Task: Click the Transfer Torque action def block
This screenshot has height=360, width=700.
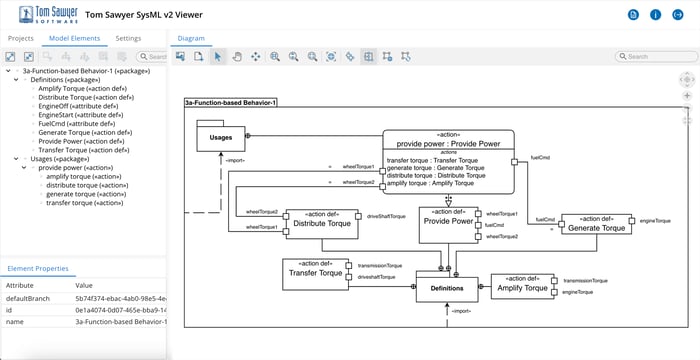Action: pyautogui.click(x=316, y=274)
